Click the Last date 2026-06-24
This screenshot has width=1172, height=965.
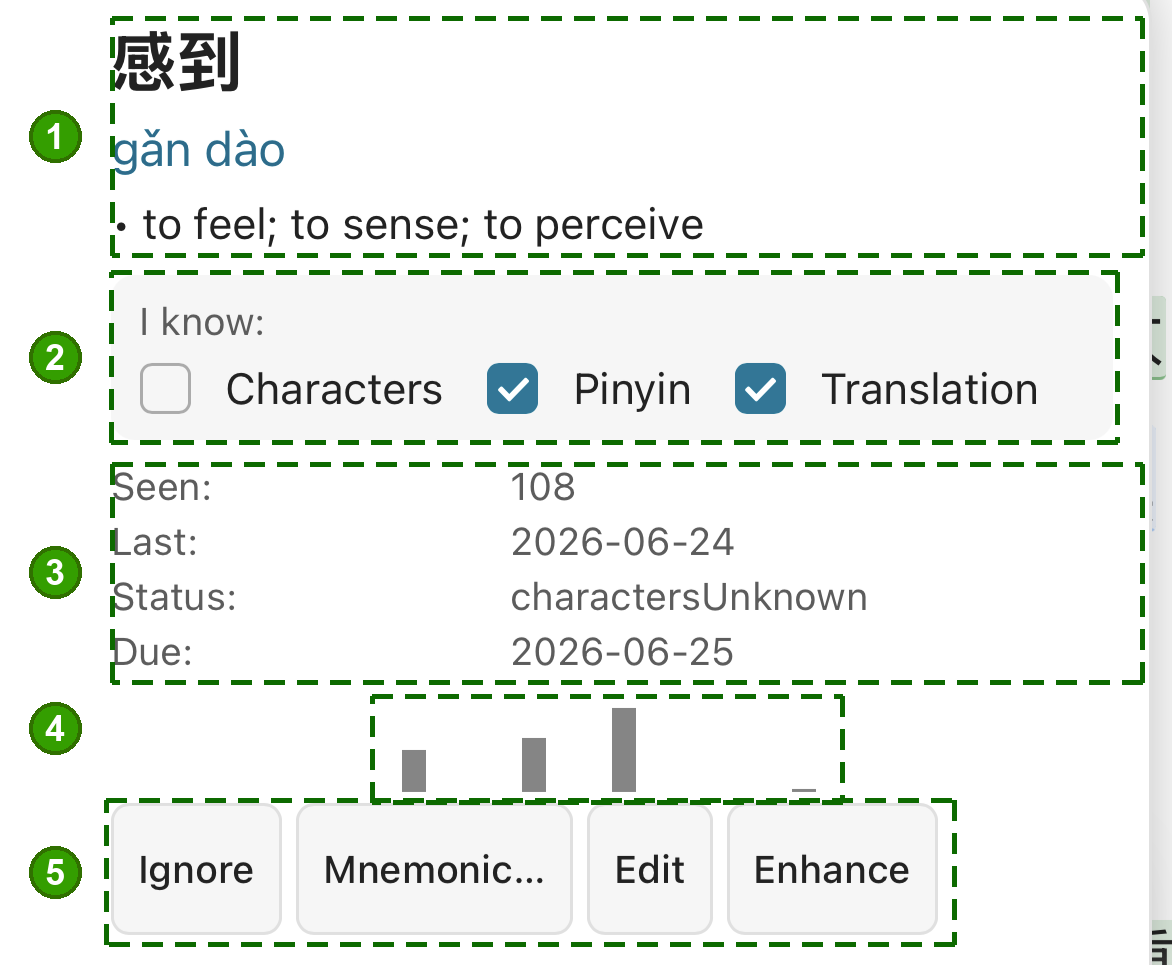(x=623, y=543)
